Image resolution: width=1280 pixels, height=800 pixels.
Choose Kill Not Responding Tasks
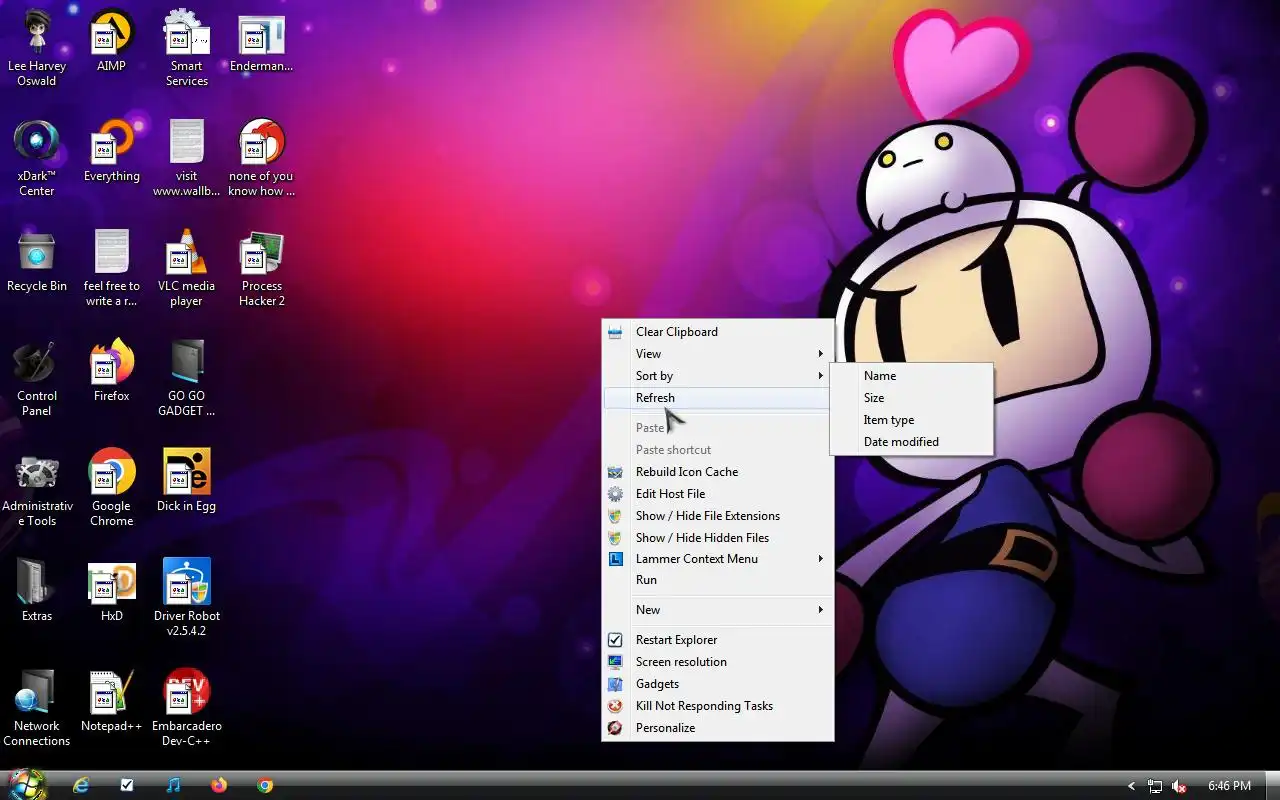(x=718, y=706)
